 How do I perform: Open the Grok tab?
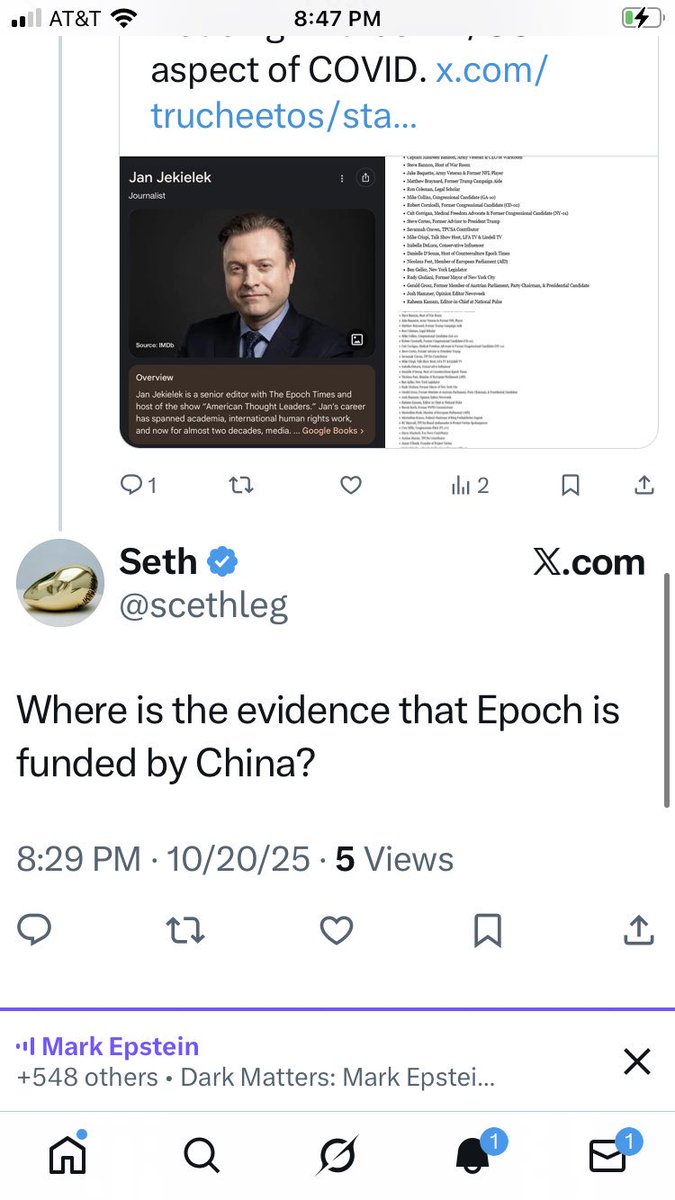click(x=337, y=1155)
